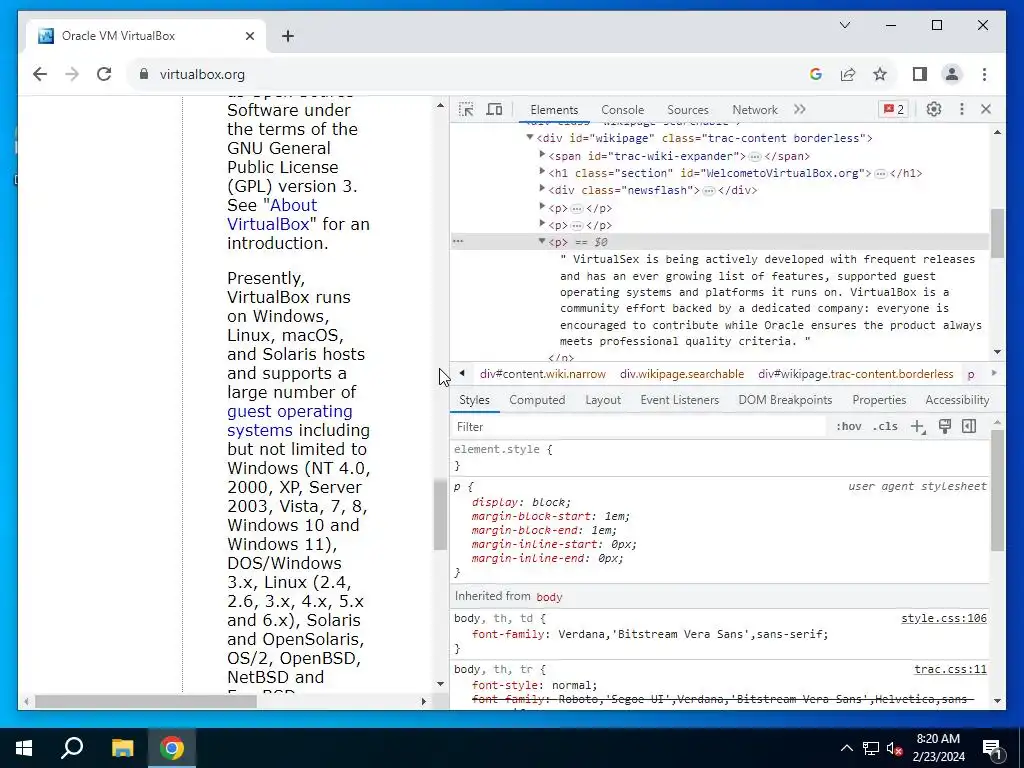Screen dimensions: 1024x768
Task: Select div#wikipage.trac-content.borderless breadcrumb
Action: pyautogui.click(x=856, y=374)
